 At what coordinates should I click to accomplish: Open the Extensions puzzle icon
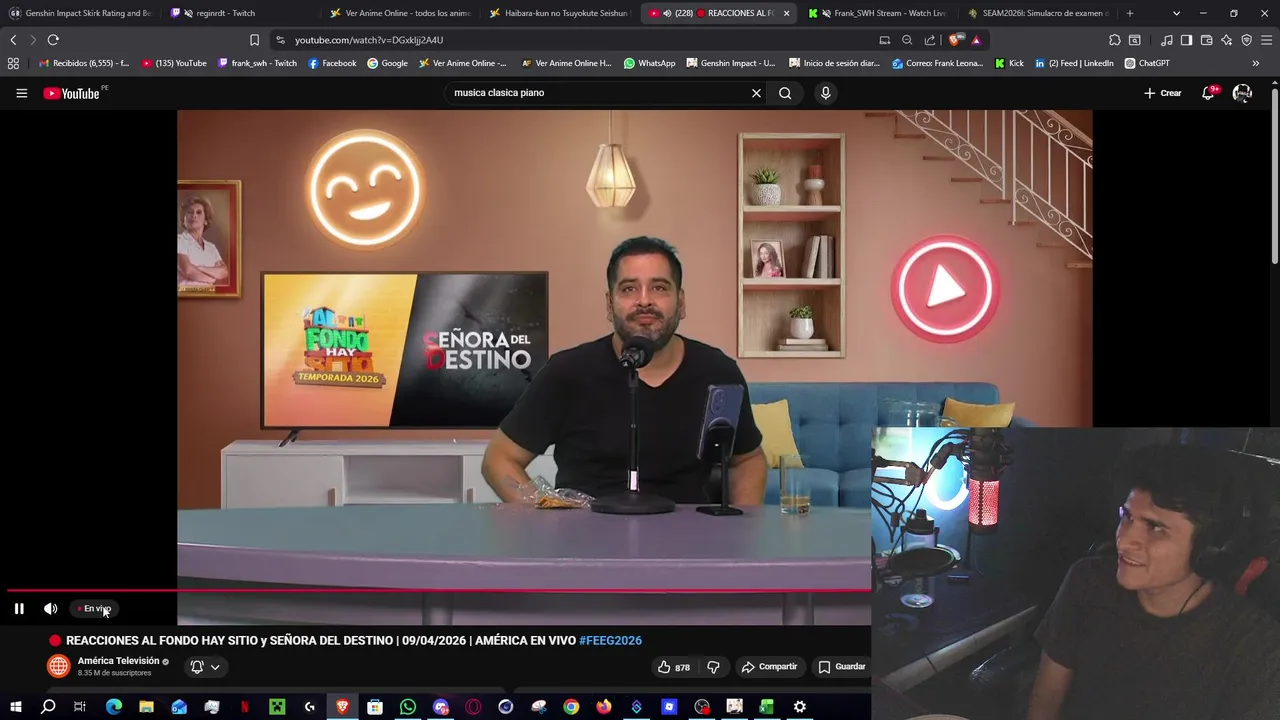pyautogui.click(x=1115, y=40)
